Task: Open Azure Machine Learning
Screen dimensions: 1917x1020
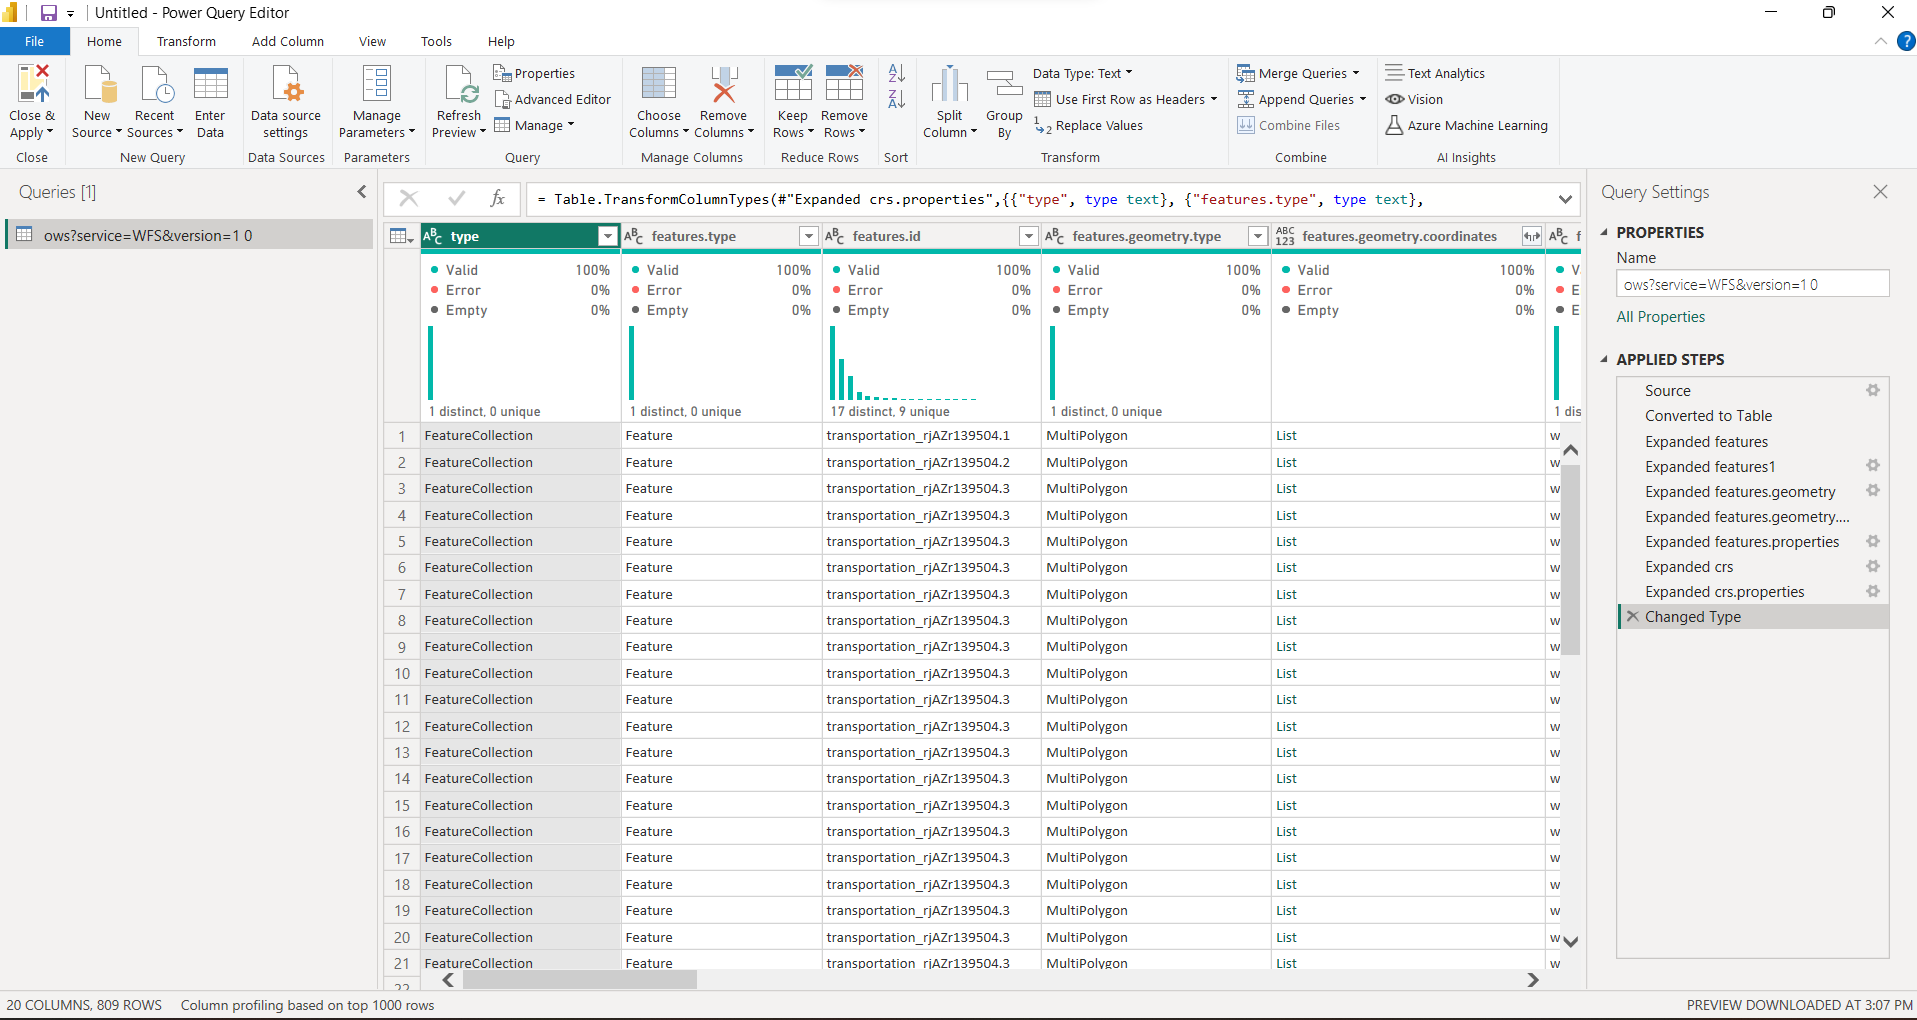Action: (1466, 125)
